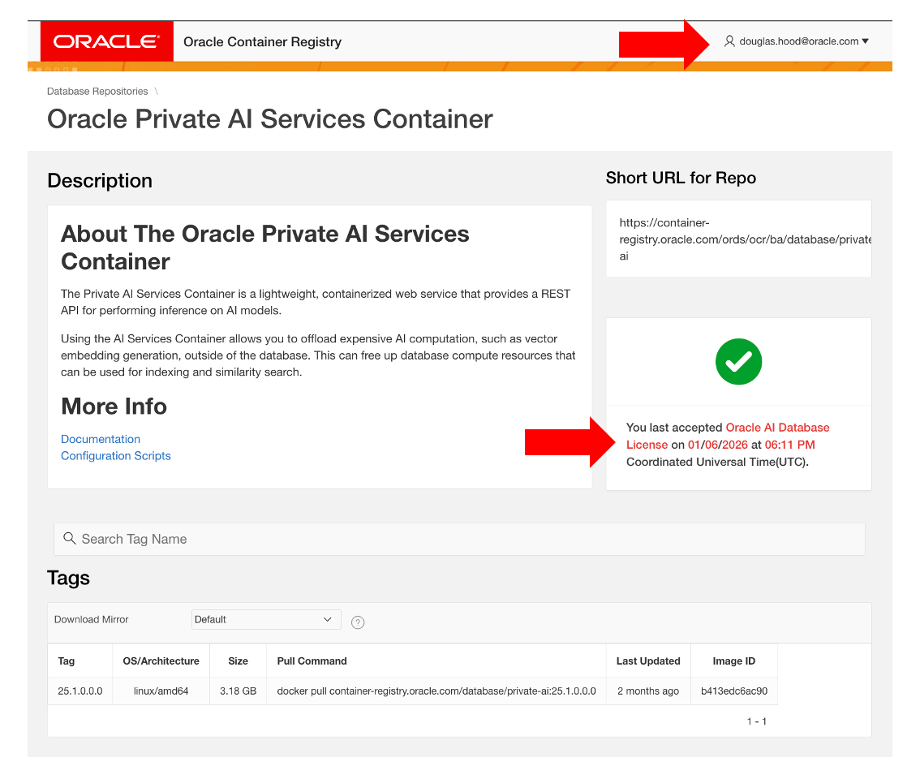Image resolution: width=920 pixels, height=780 pixels.
Task: Click the Size column header
Action: click(x=238, y=661)
